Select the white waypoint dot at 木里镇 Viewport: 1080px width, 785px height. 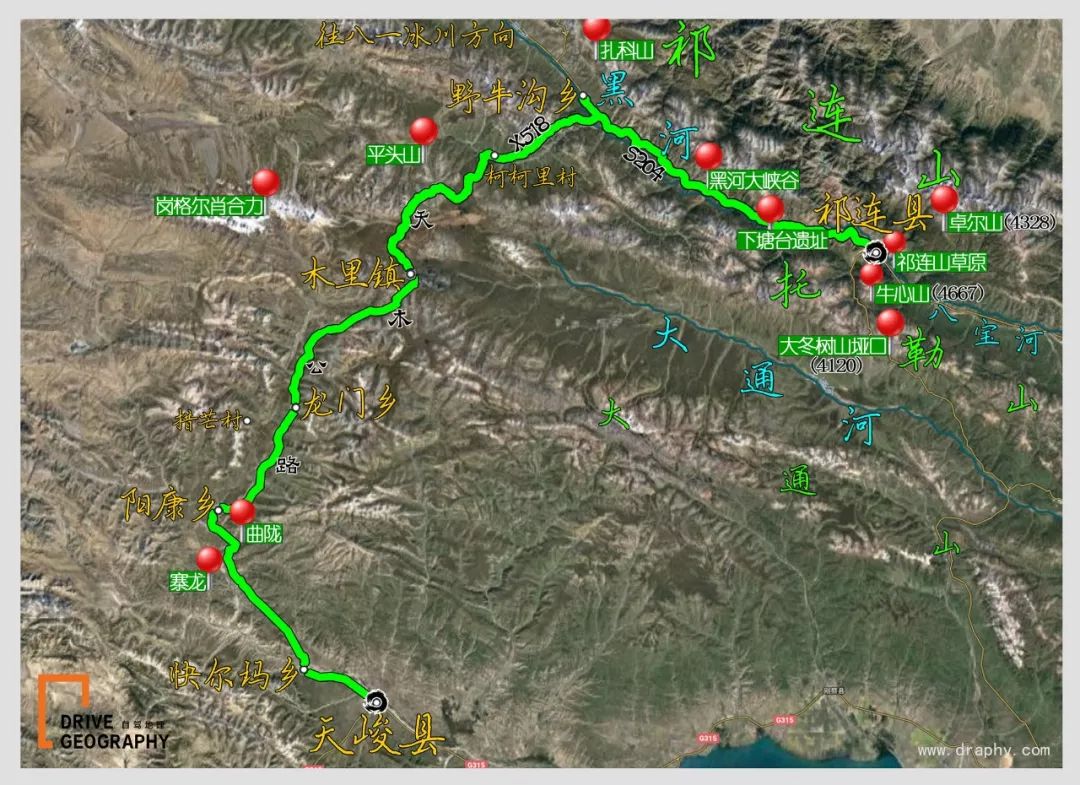(x=411, y=274)
